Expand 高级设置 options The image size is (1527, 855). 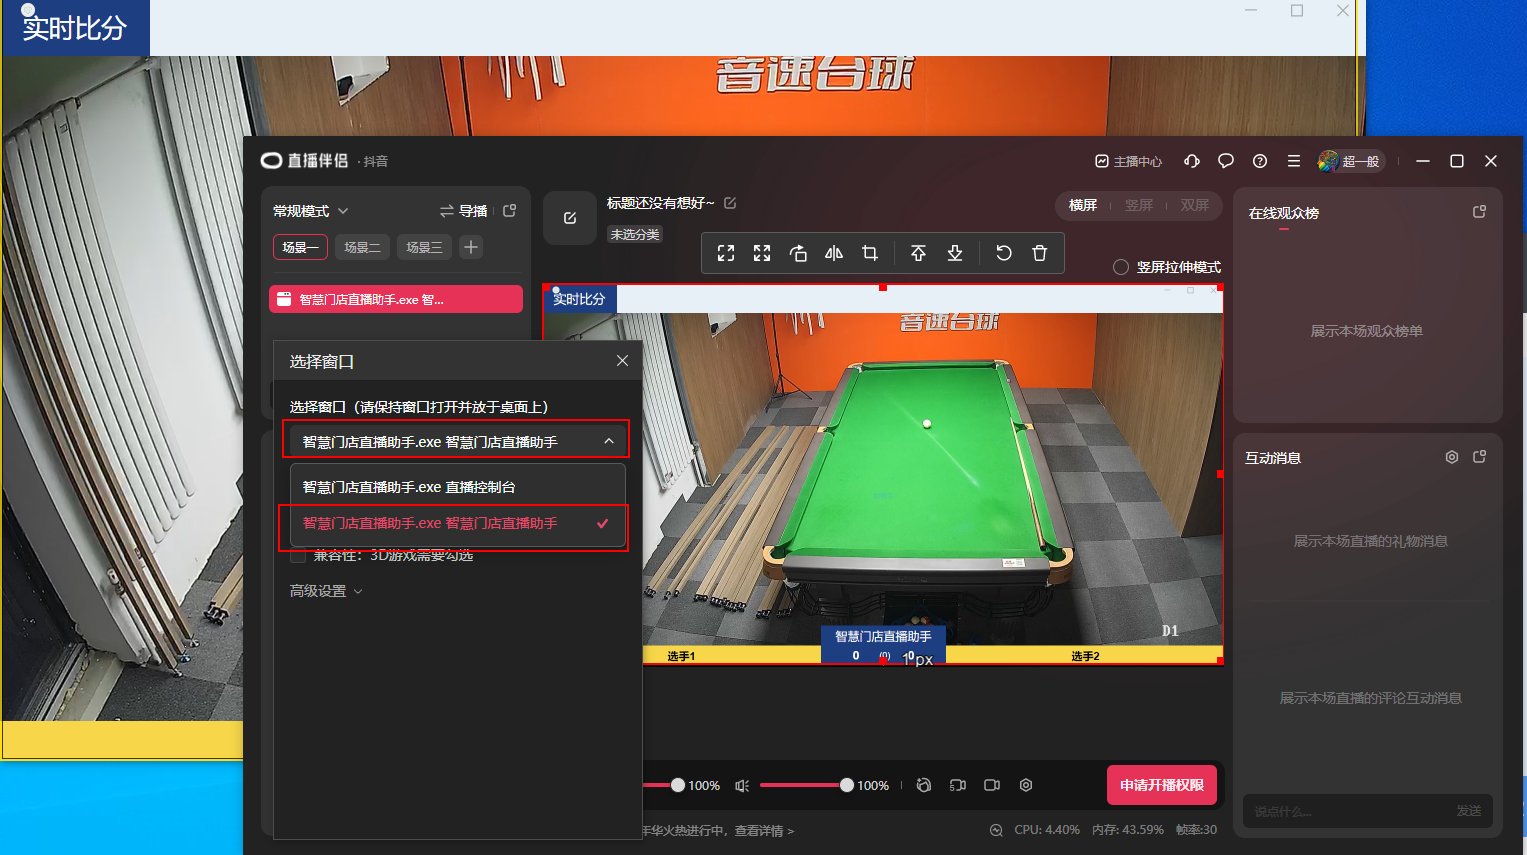(x=326, y=591)
